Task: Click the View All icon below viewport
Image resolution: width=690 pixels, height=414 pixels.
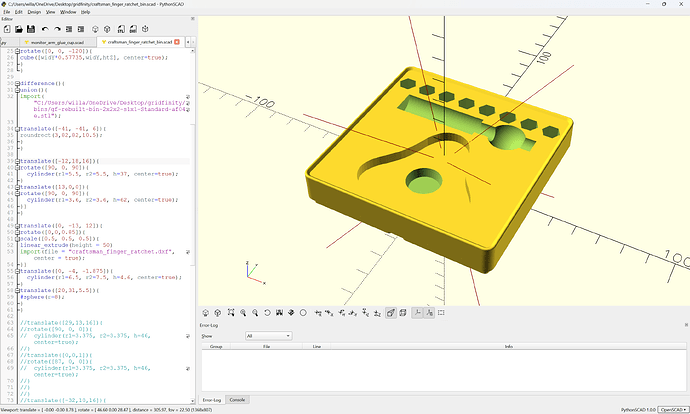Action: (231, 313)
